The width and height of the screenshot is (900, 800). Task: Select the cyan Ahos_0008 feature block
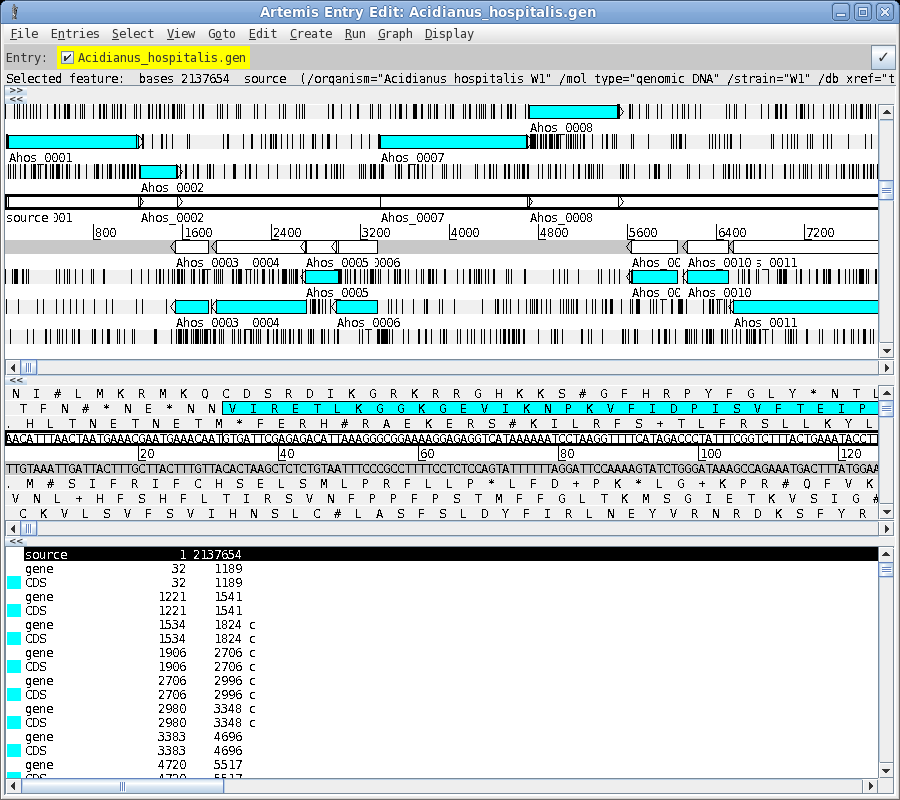tap(573, 112)
